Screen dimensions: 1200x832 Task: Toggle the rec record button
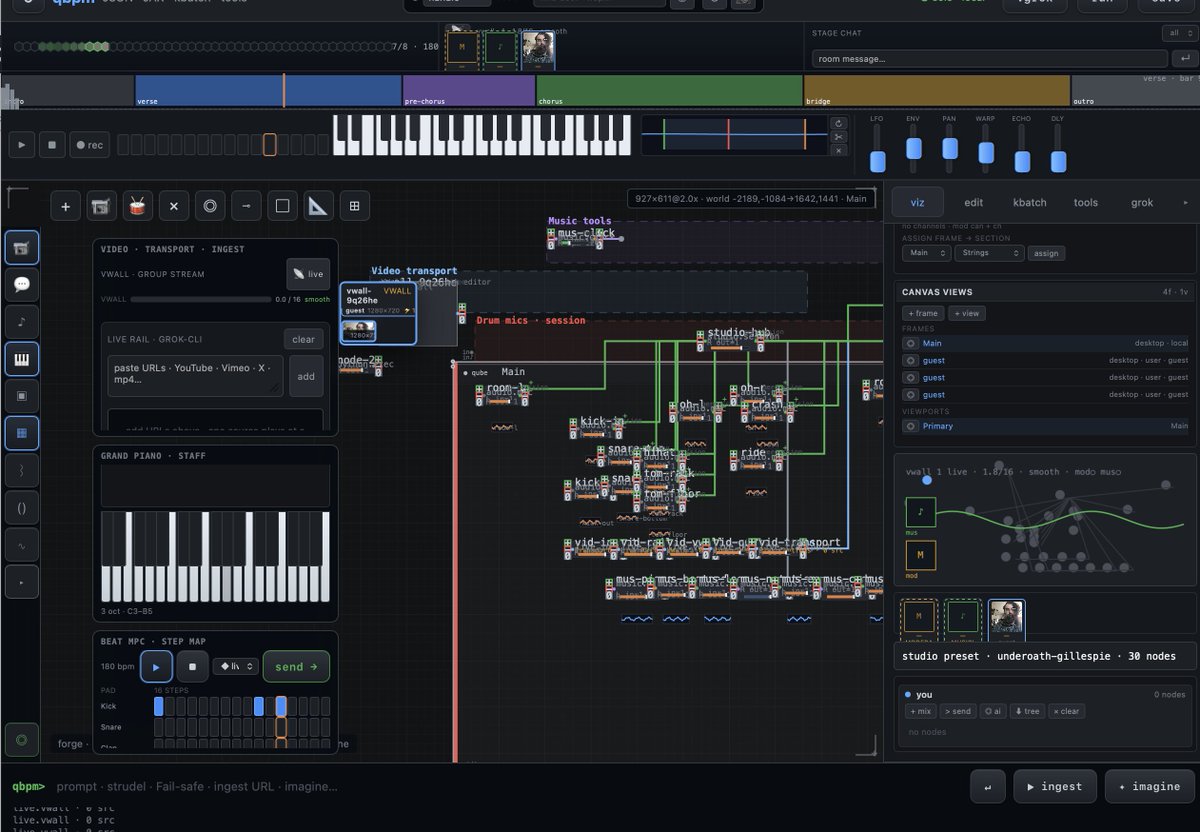point(89,145)
